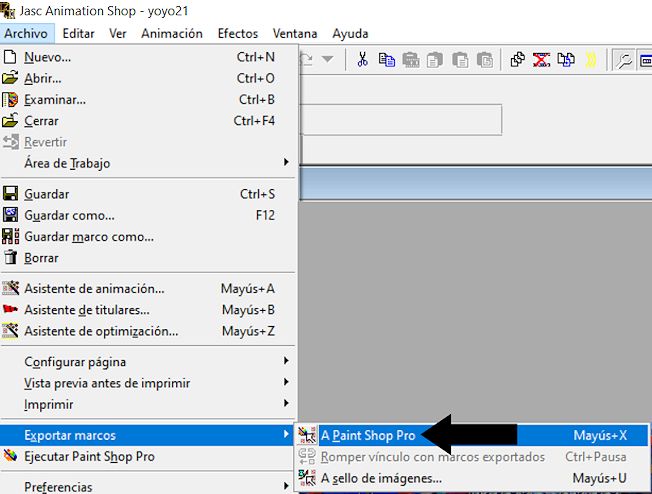Launch Asistente de titulares... entry
Screen dimensions: 652x494
148,309
